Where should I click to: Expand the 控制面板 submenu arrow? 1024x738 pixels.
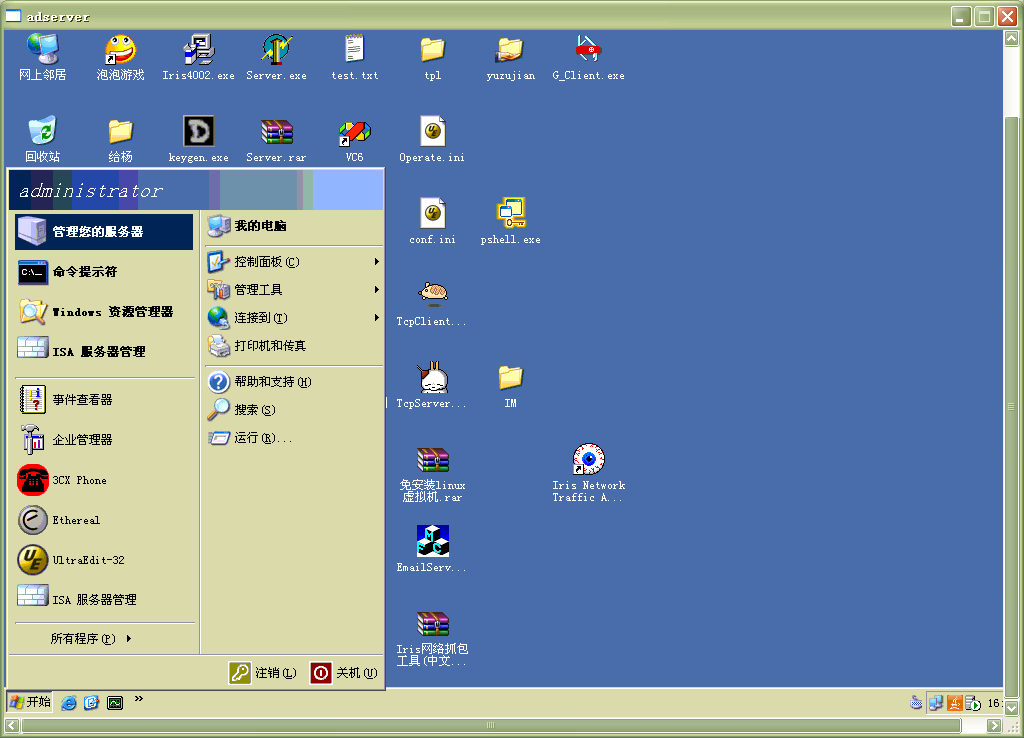pos(376,262)
